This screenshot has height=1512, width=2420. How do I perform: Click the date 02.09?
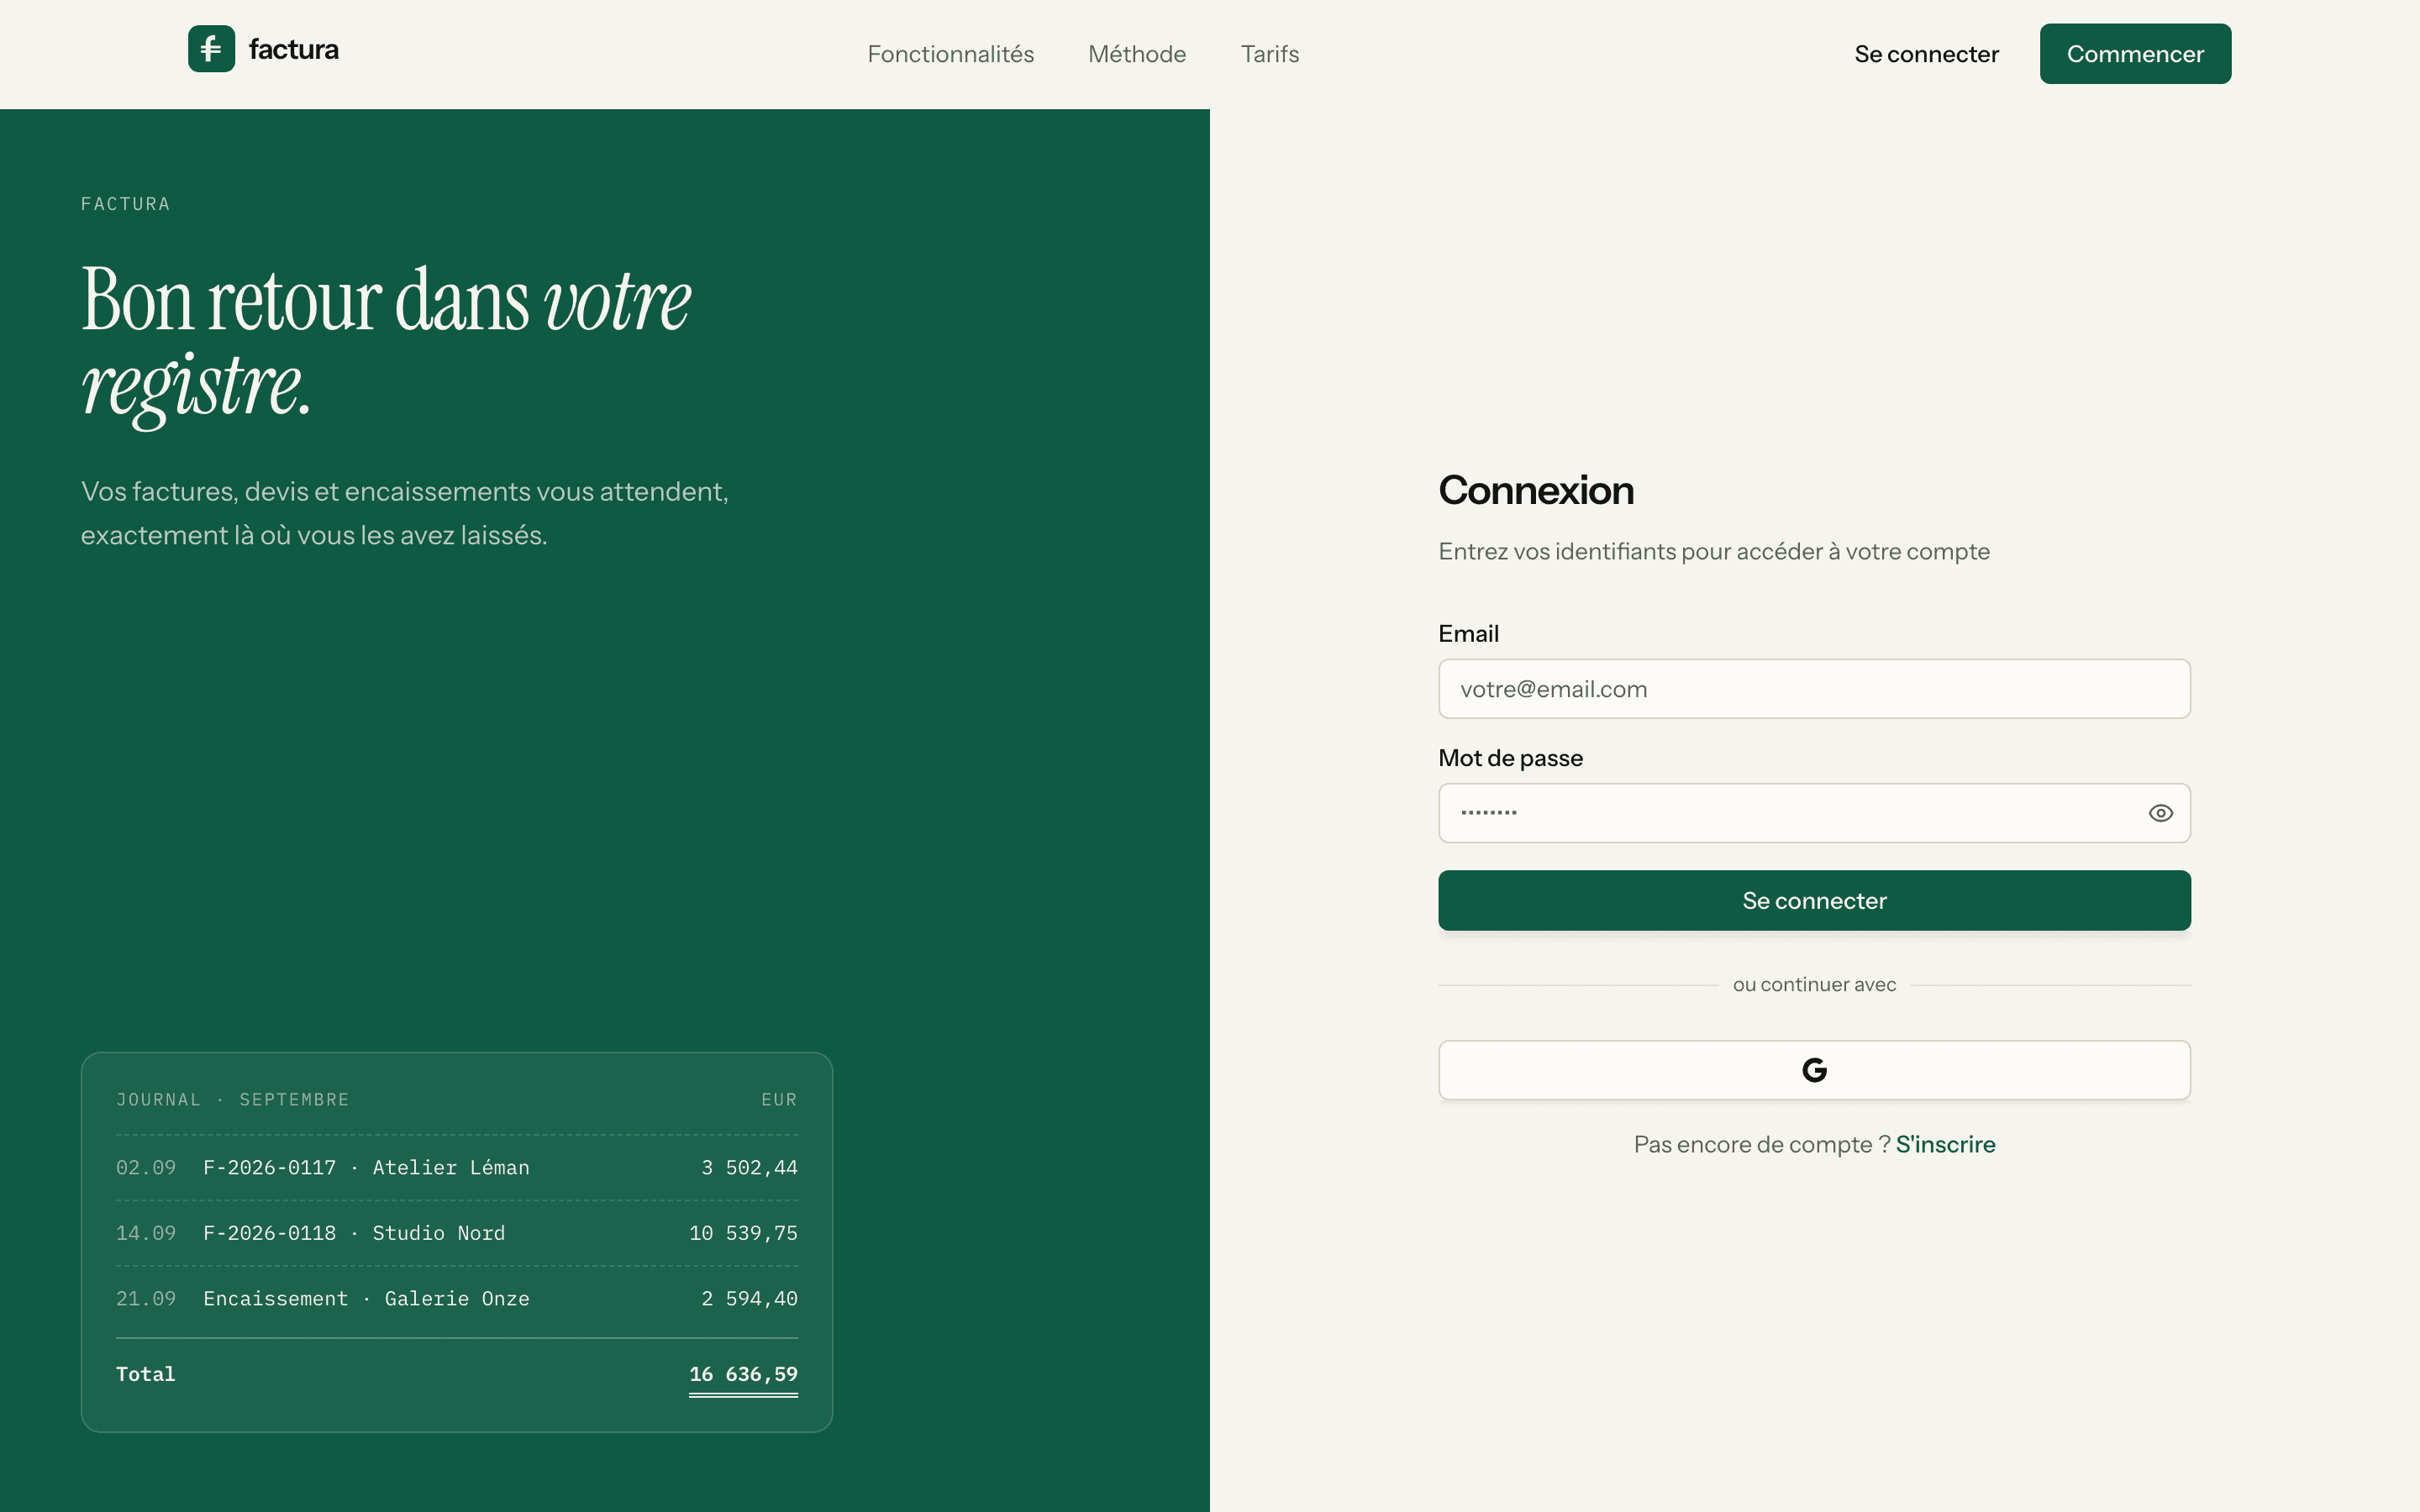point(146,1167)
